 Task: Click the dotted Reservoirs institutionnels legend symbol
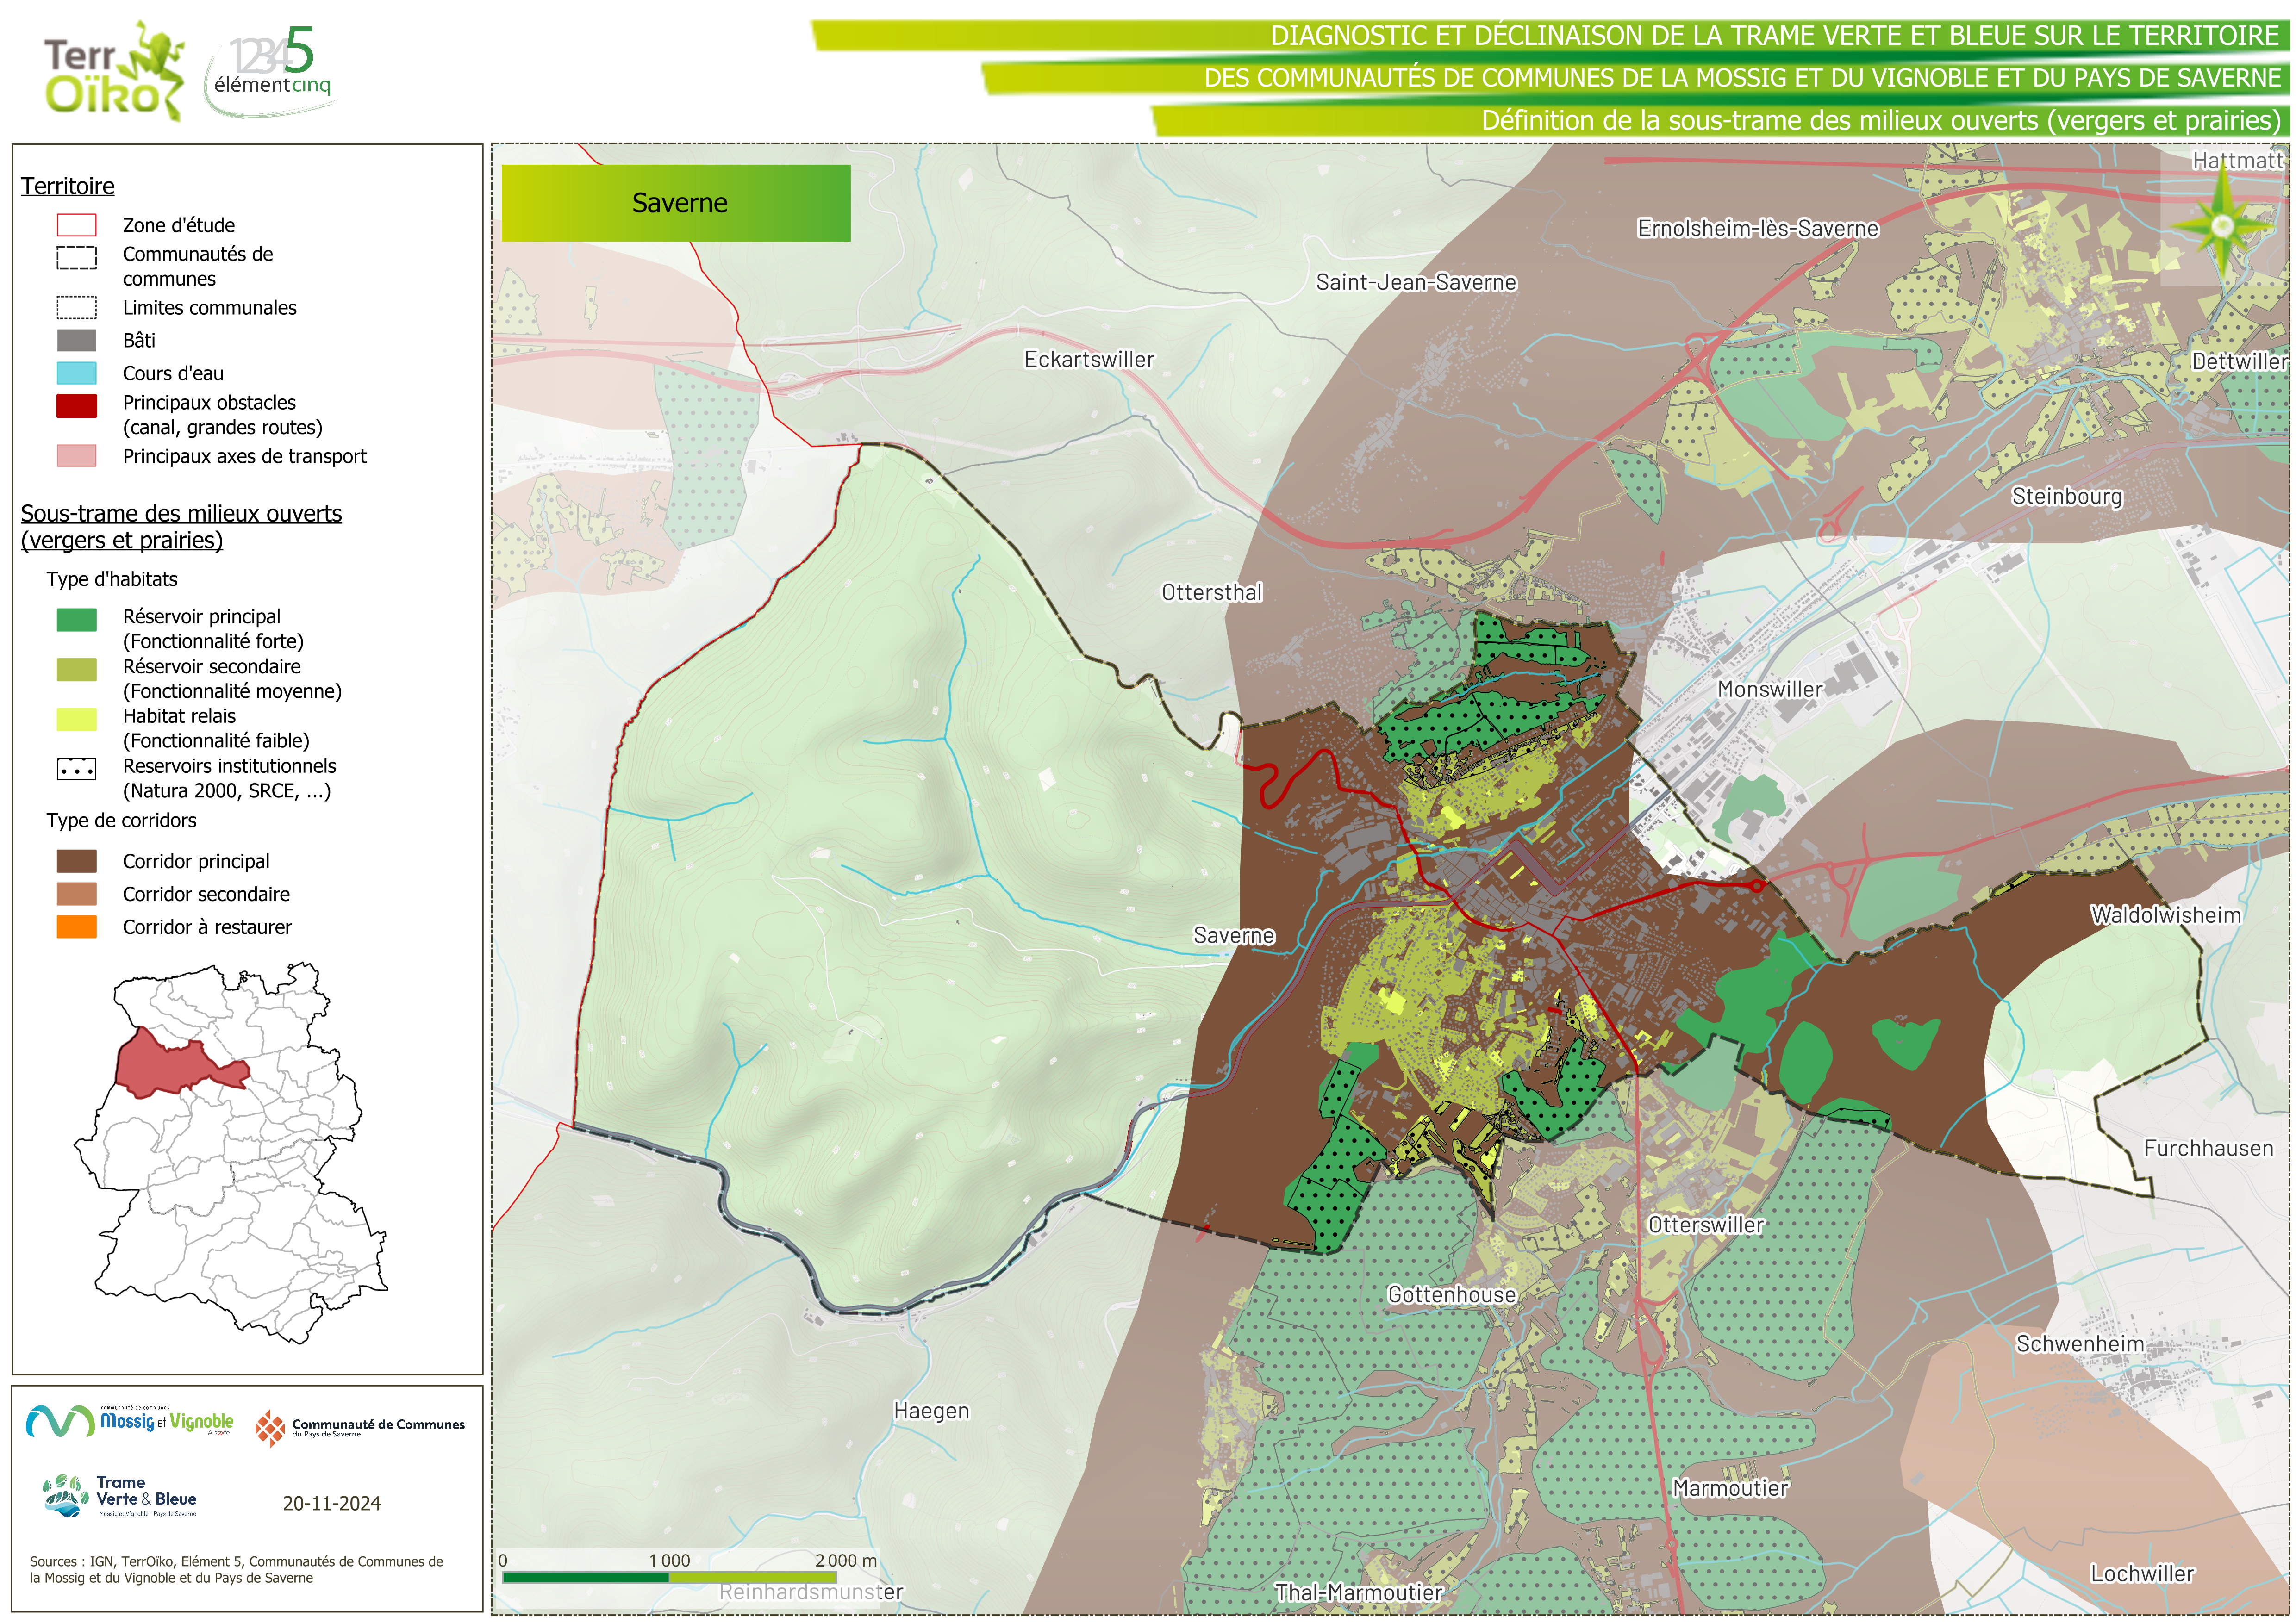coord(77,770)
